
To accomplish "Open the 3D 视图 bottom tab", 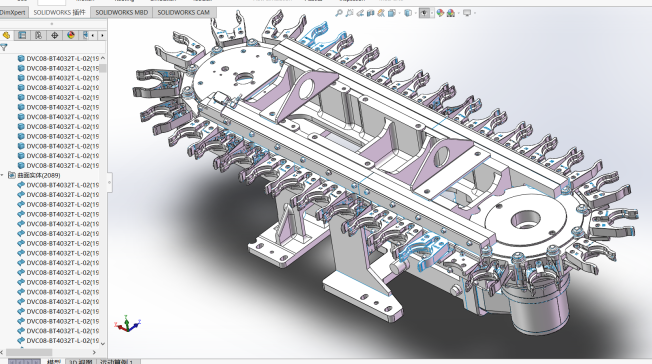I will (81, 362).
